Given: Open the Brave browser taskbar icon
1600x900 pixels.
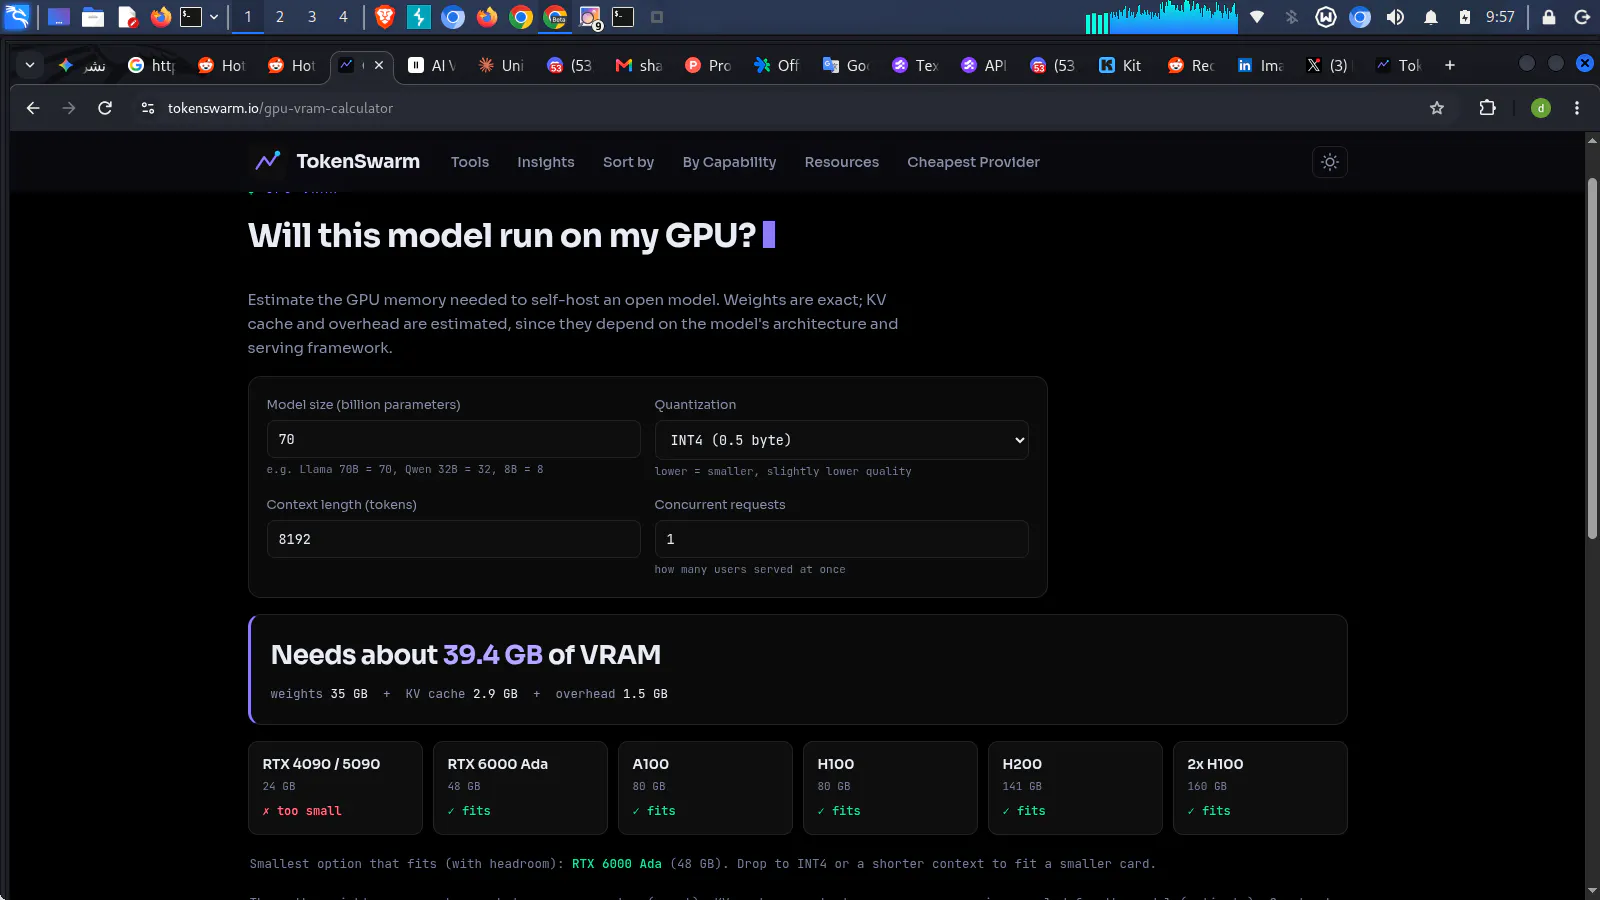Looking at the screenshot, I should pyautogui.click(x=385, y=17).
